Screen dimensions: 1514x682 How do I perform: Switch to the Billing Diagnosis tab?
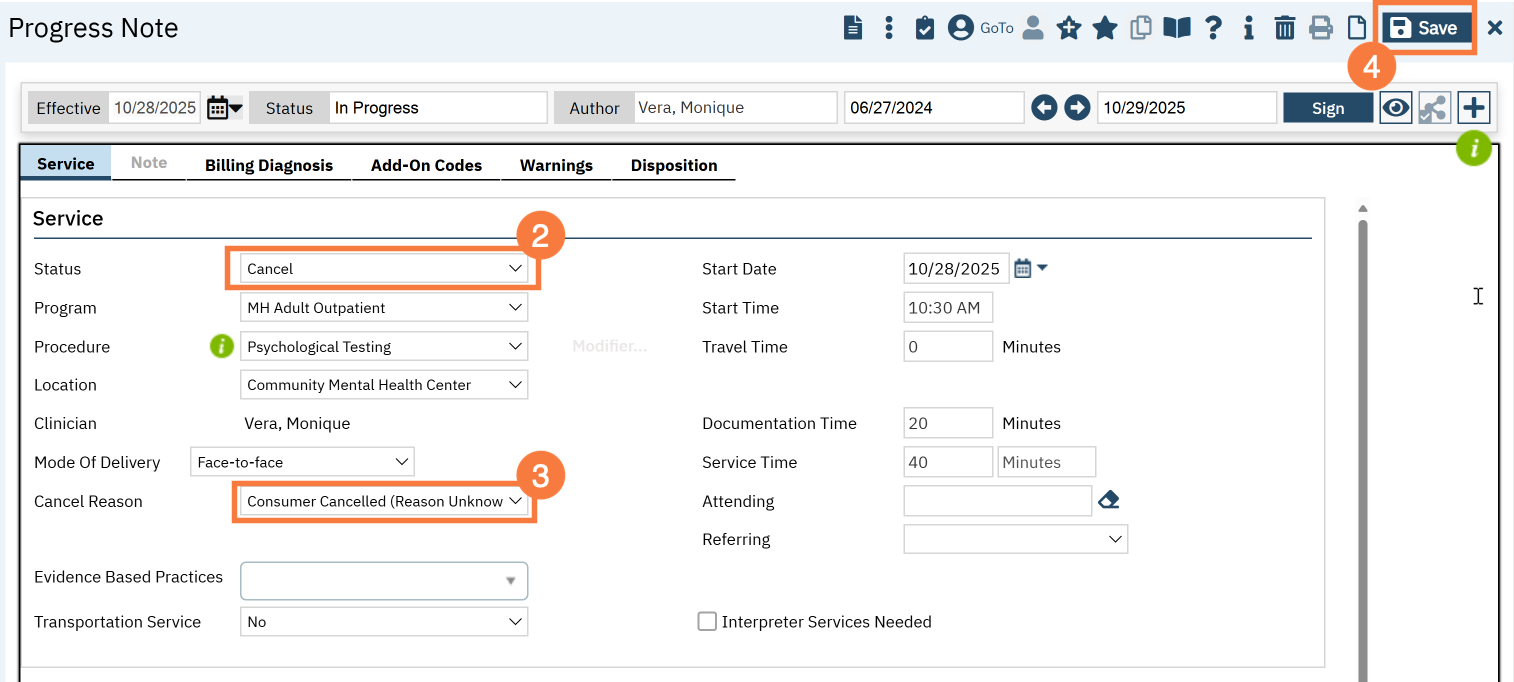pyautogui.click(x=269, y=166)
